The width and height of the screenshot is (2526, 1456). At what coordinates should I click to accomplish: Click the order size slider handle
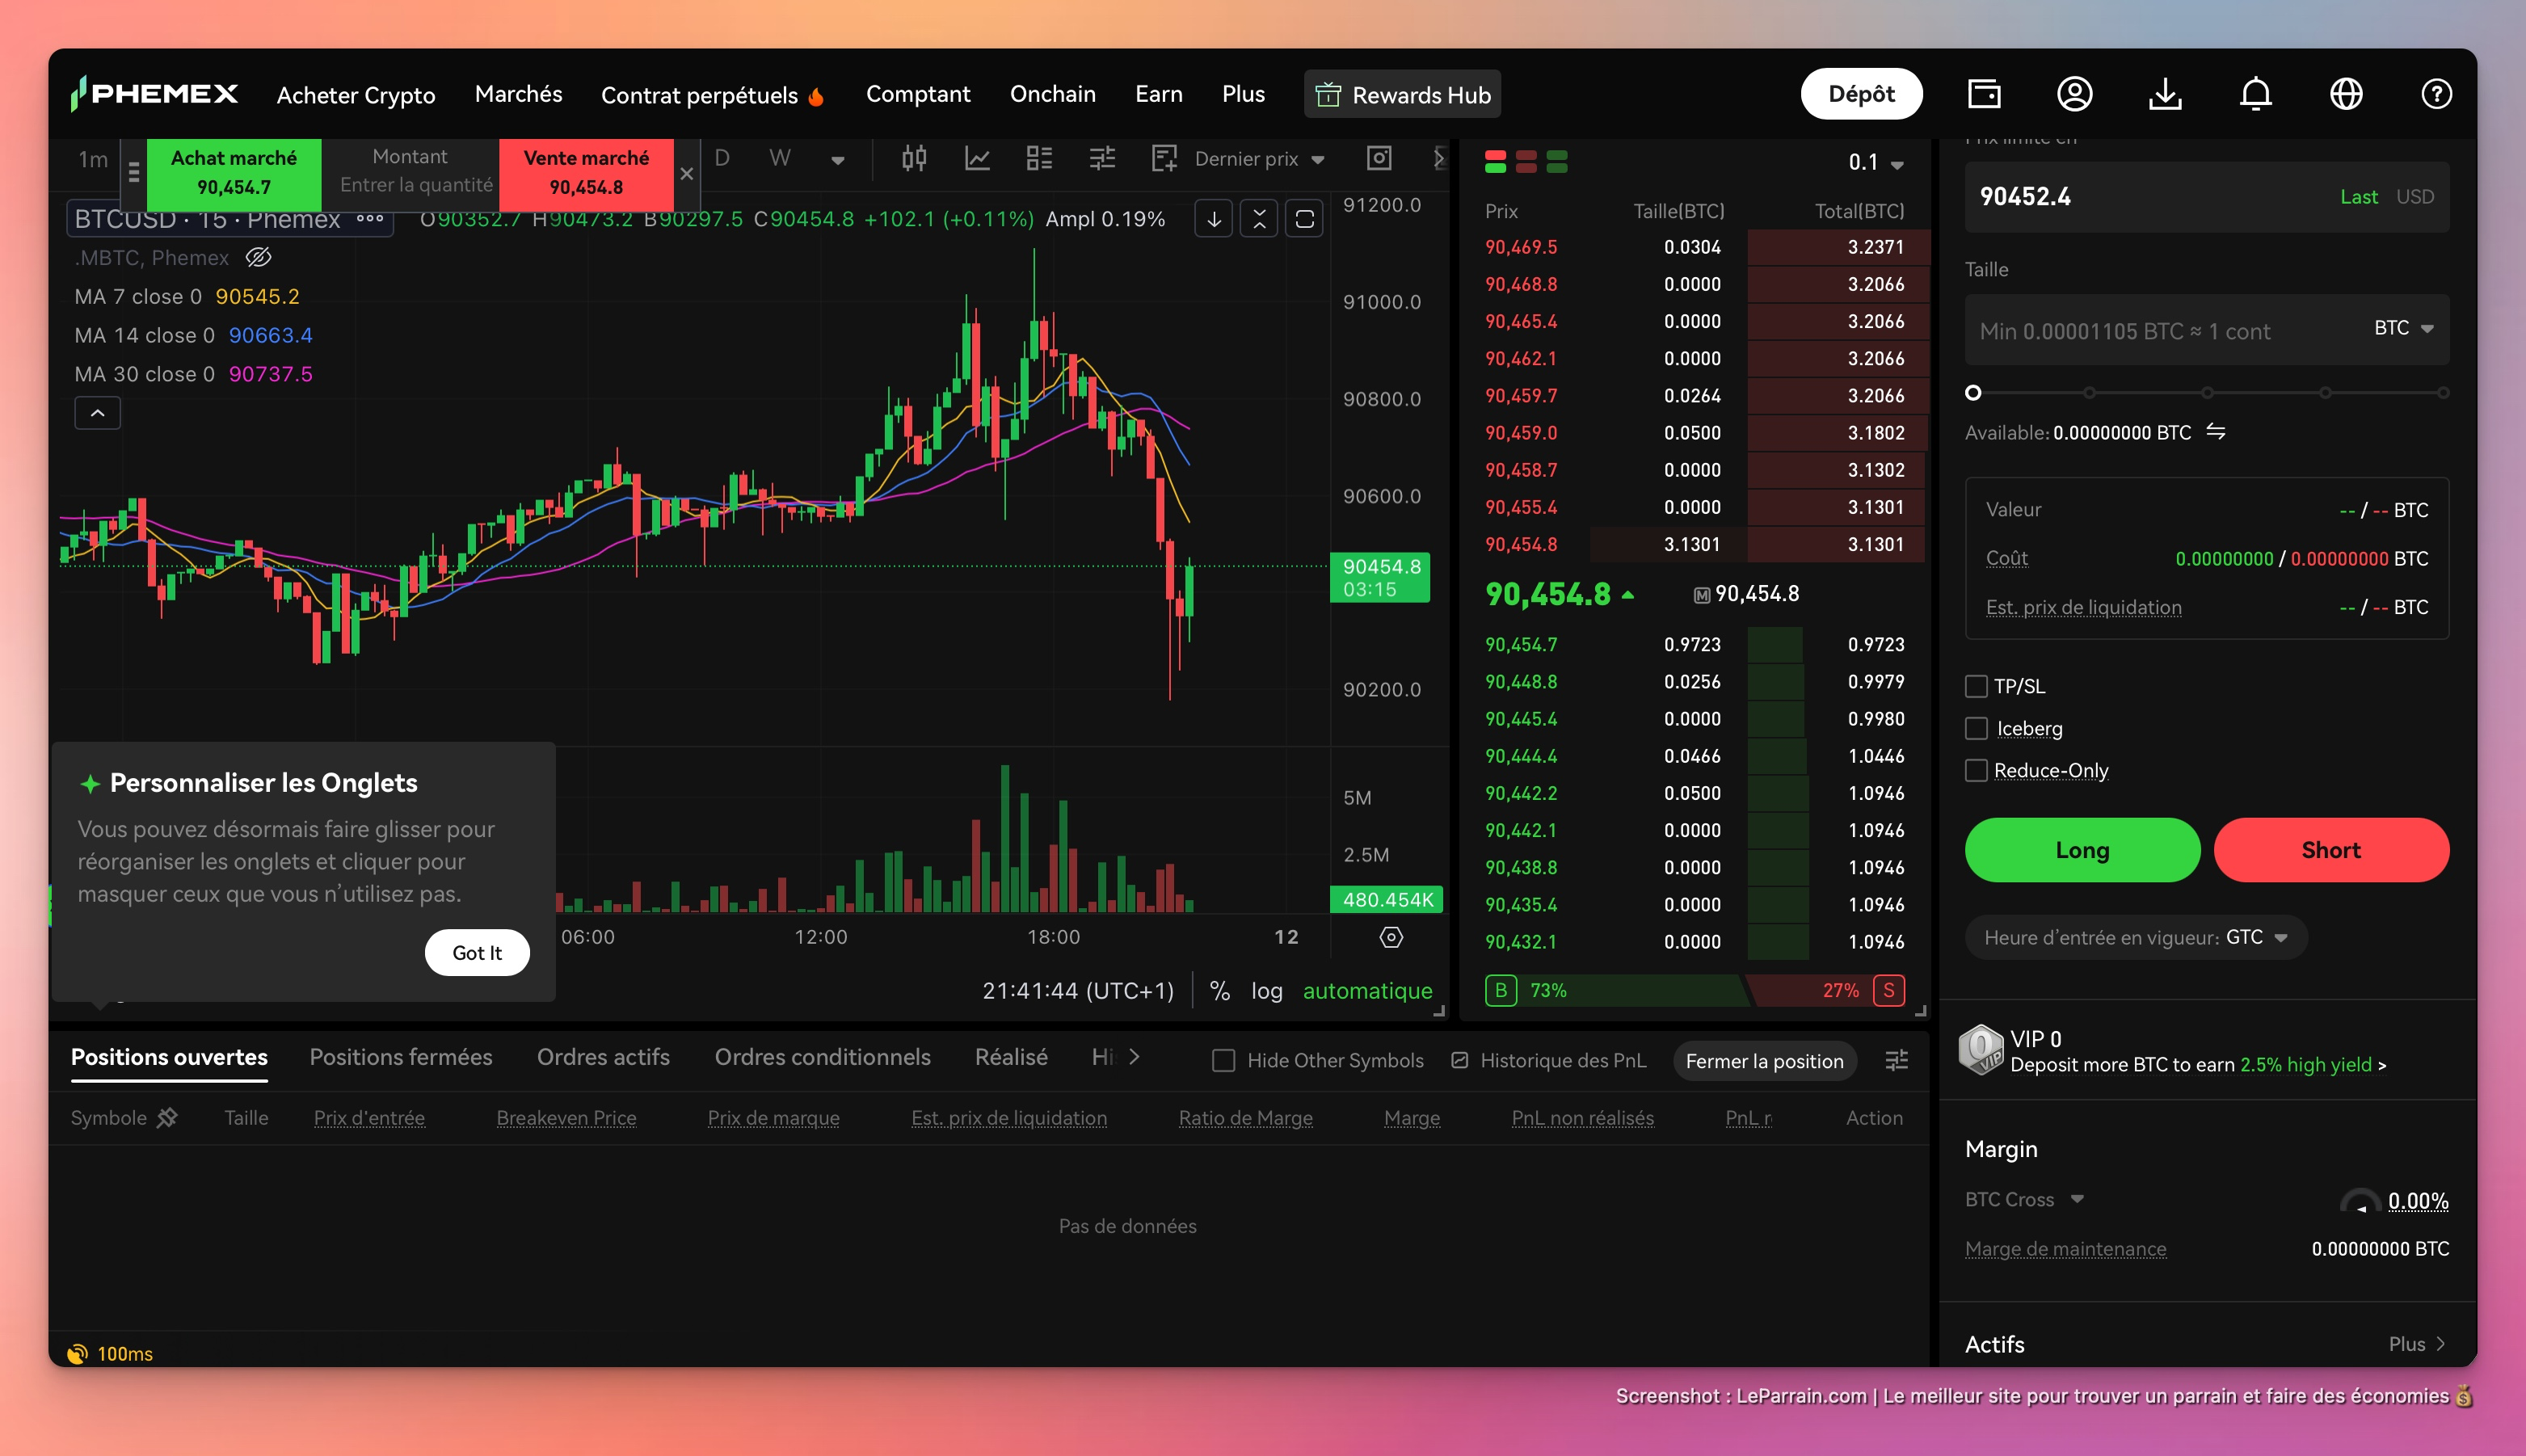(1973, 393)
